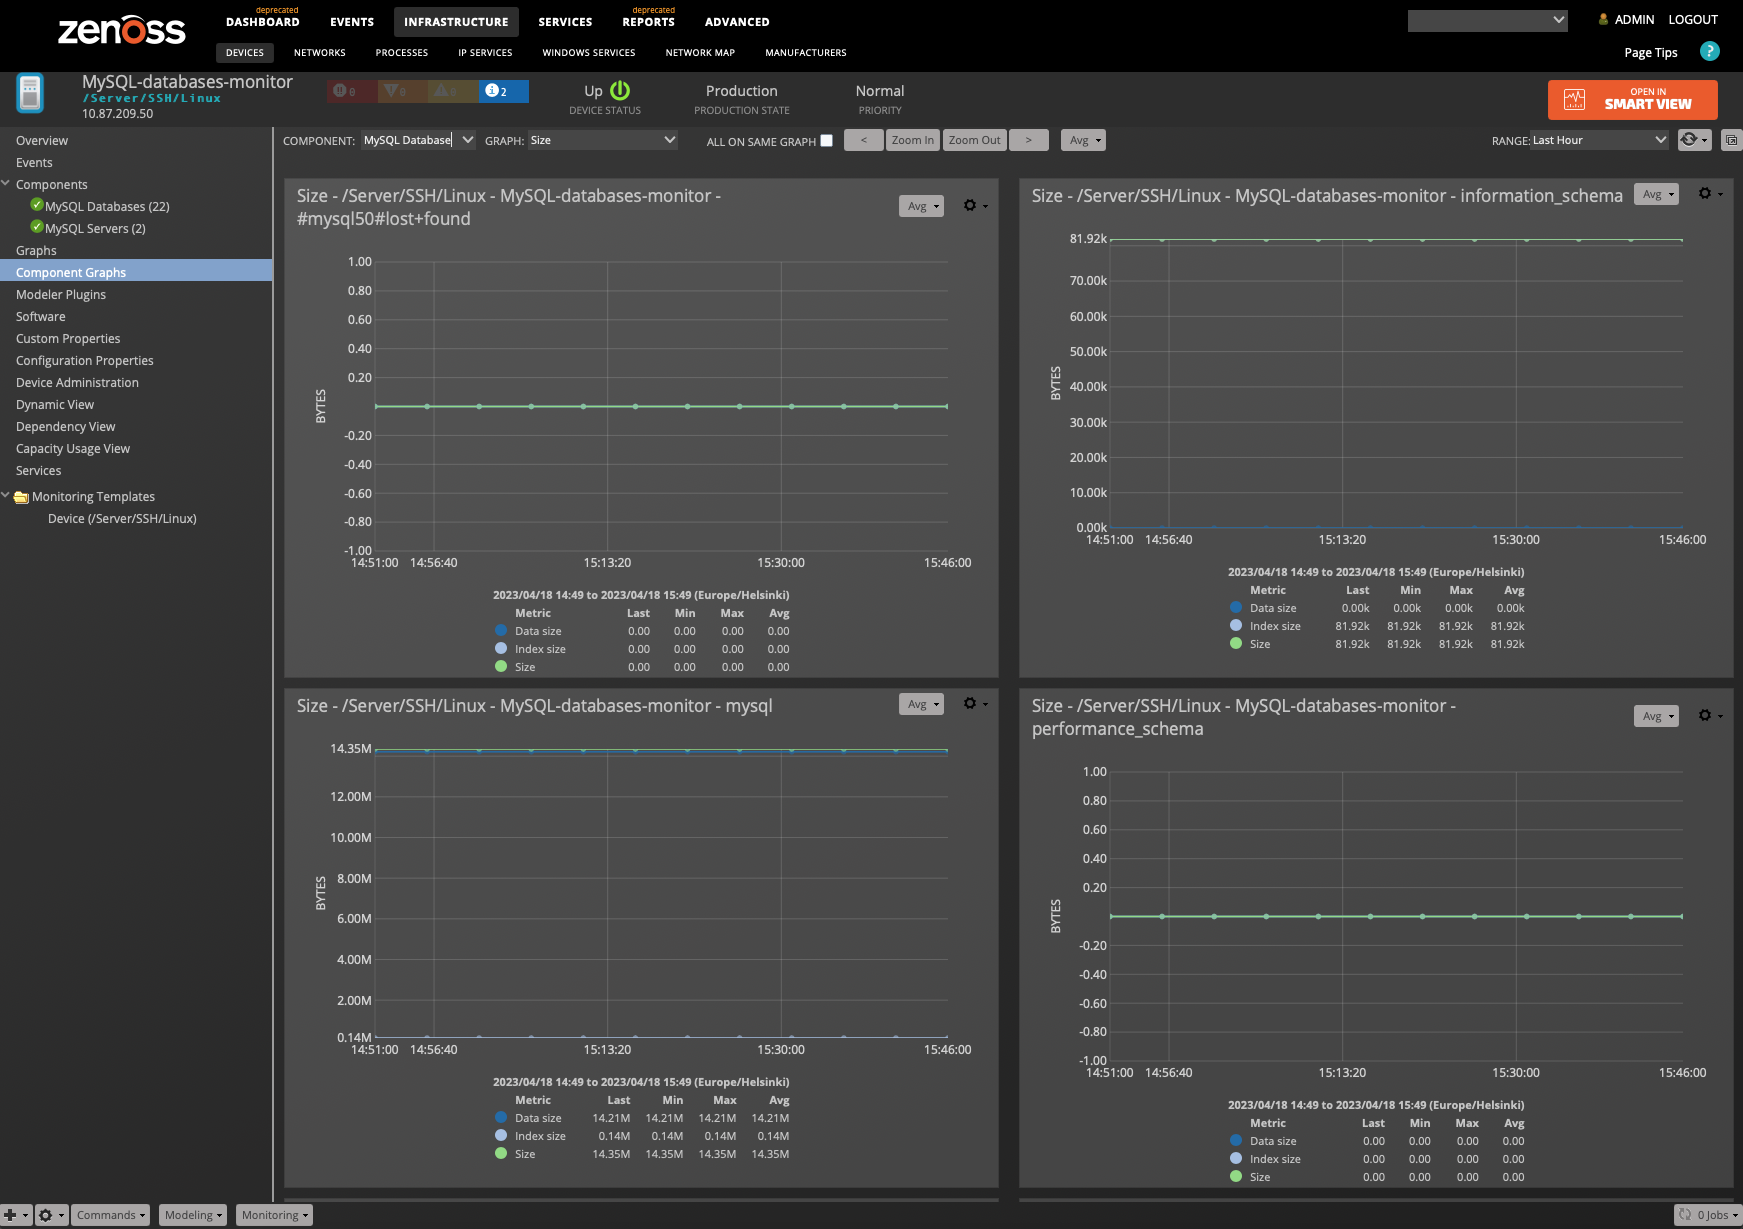Viewport: 1743px width, 1229px height.
Task: Open Avg dropdown on mysql graph
Action: coord(921,704)
